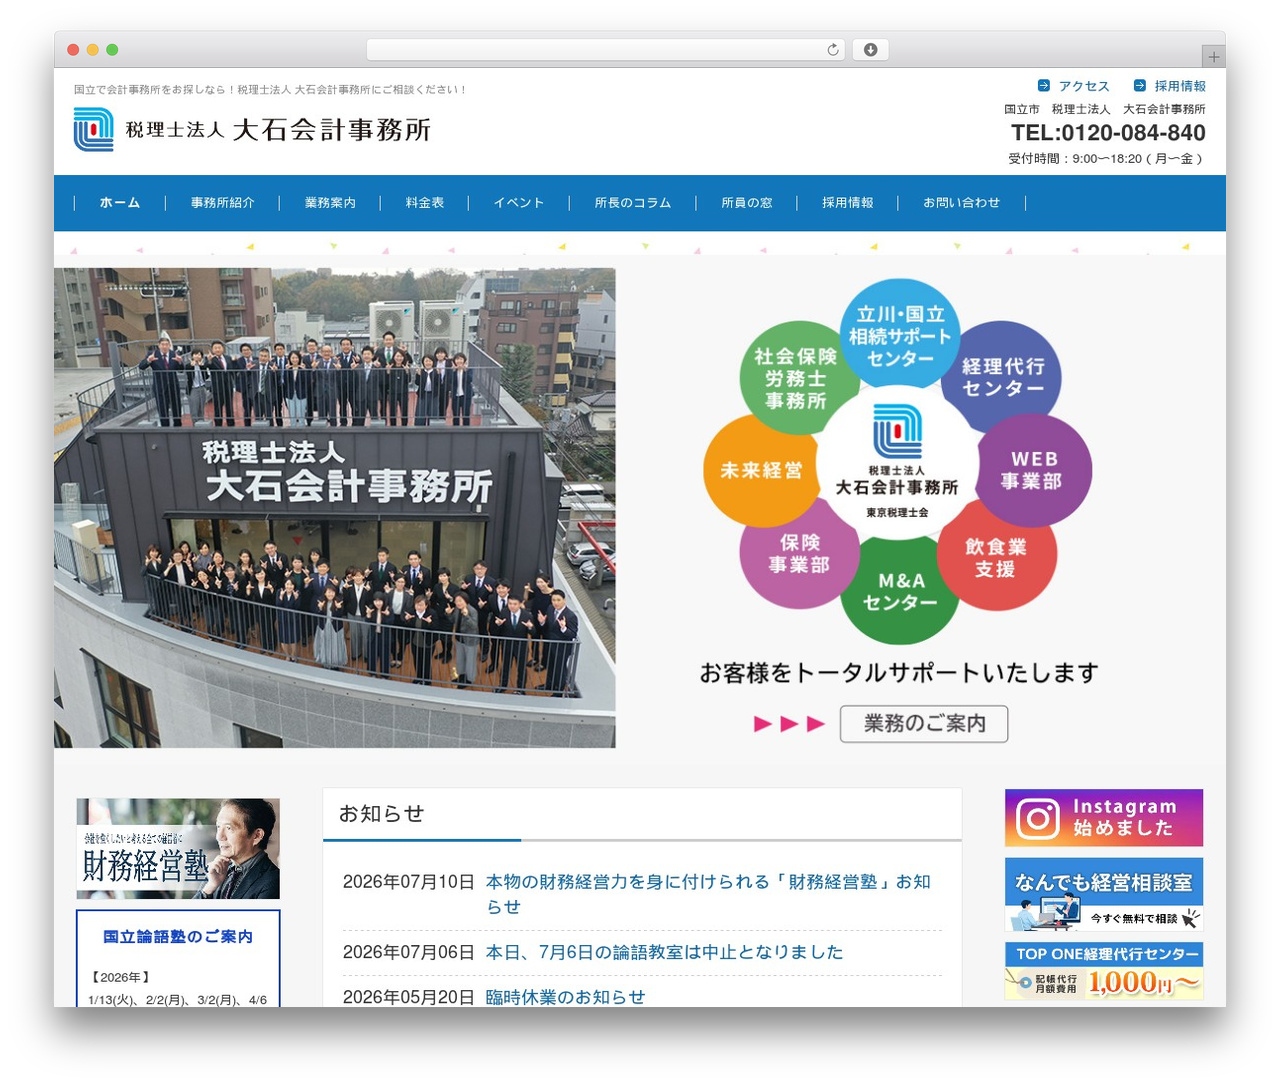Open a new browser tab with plus

click(x=1213, y=57)
